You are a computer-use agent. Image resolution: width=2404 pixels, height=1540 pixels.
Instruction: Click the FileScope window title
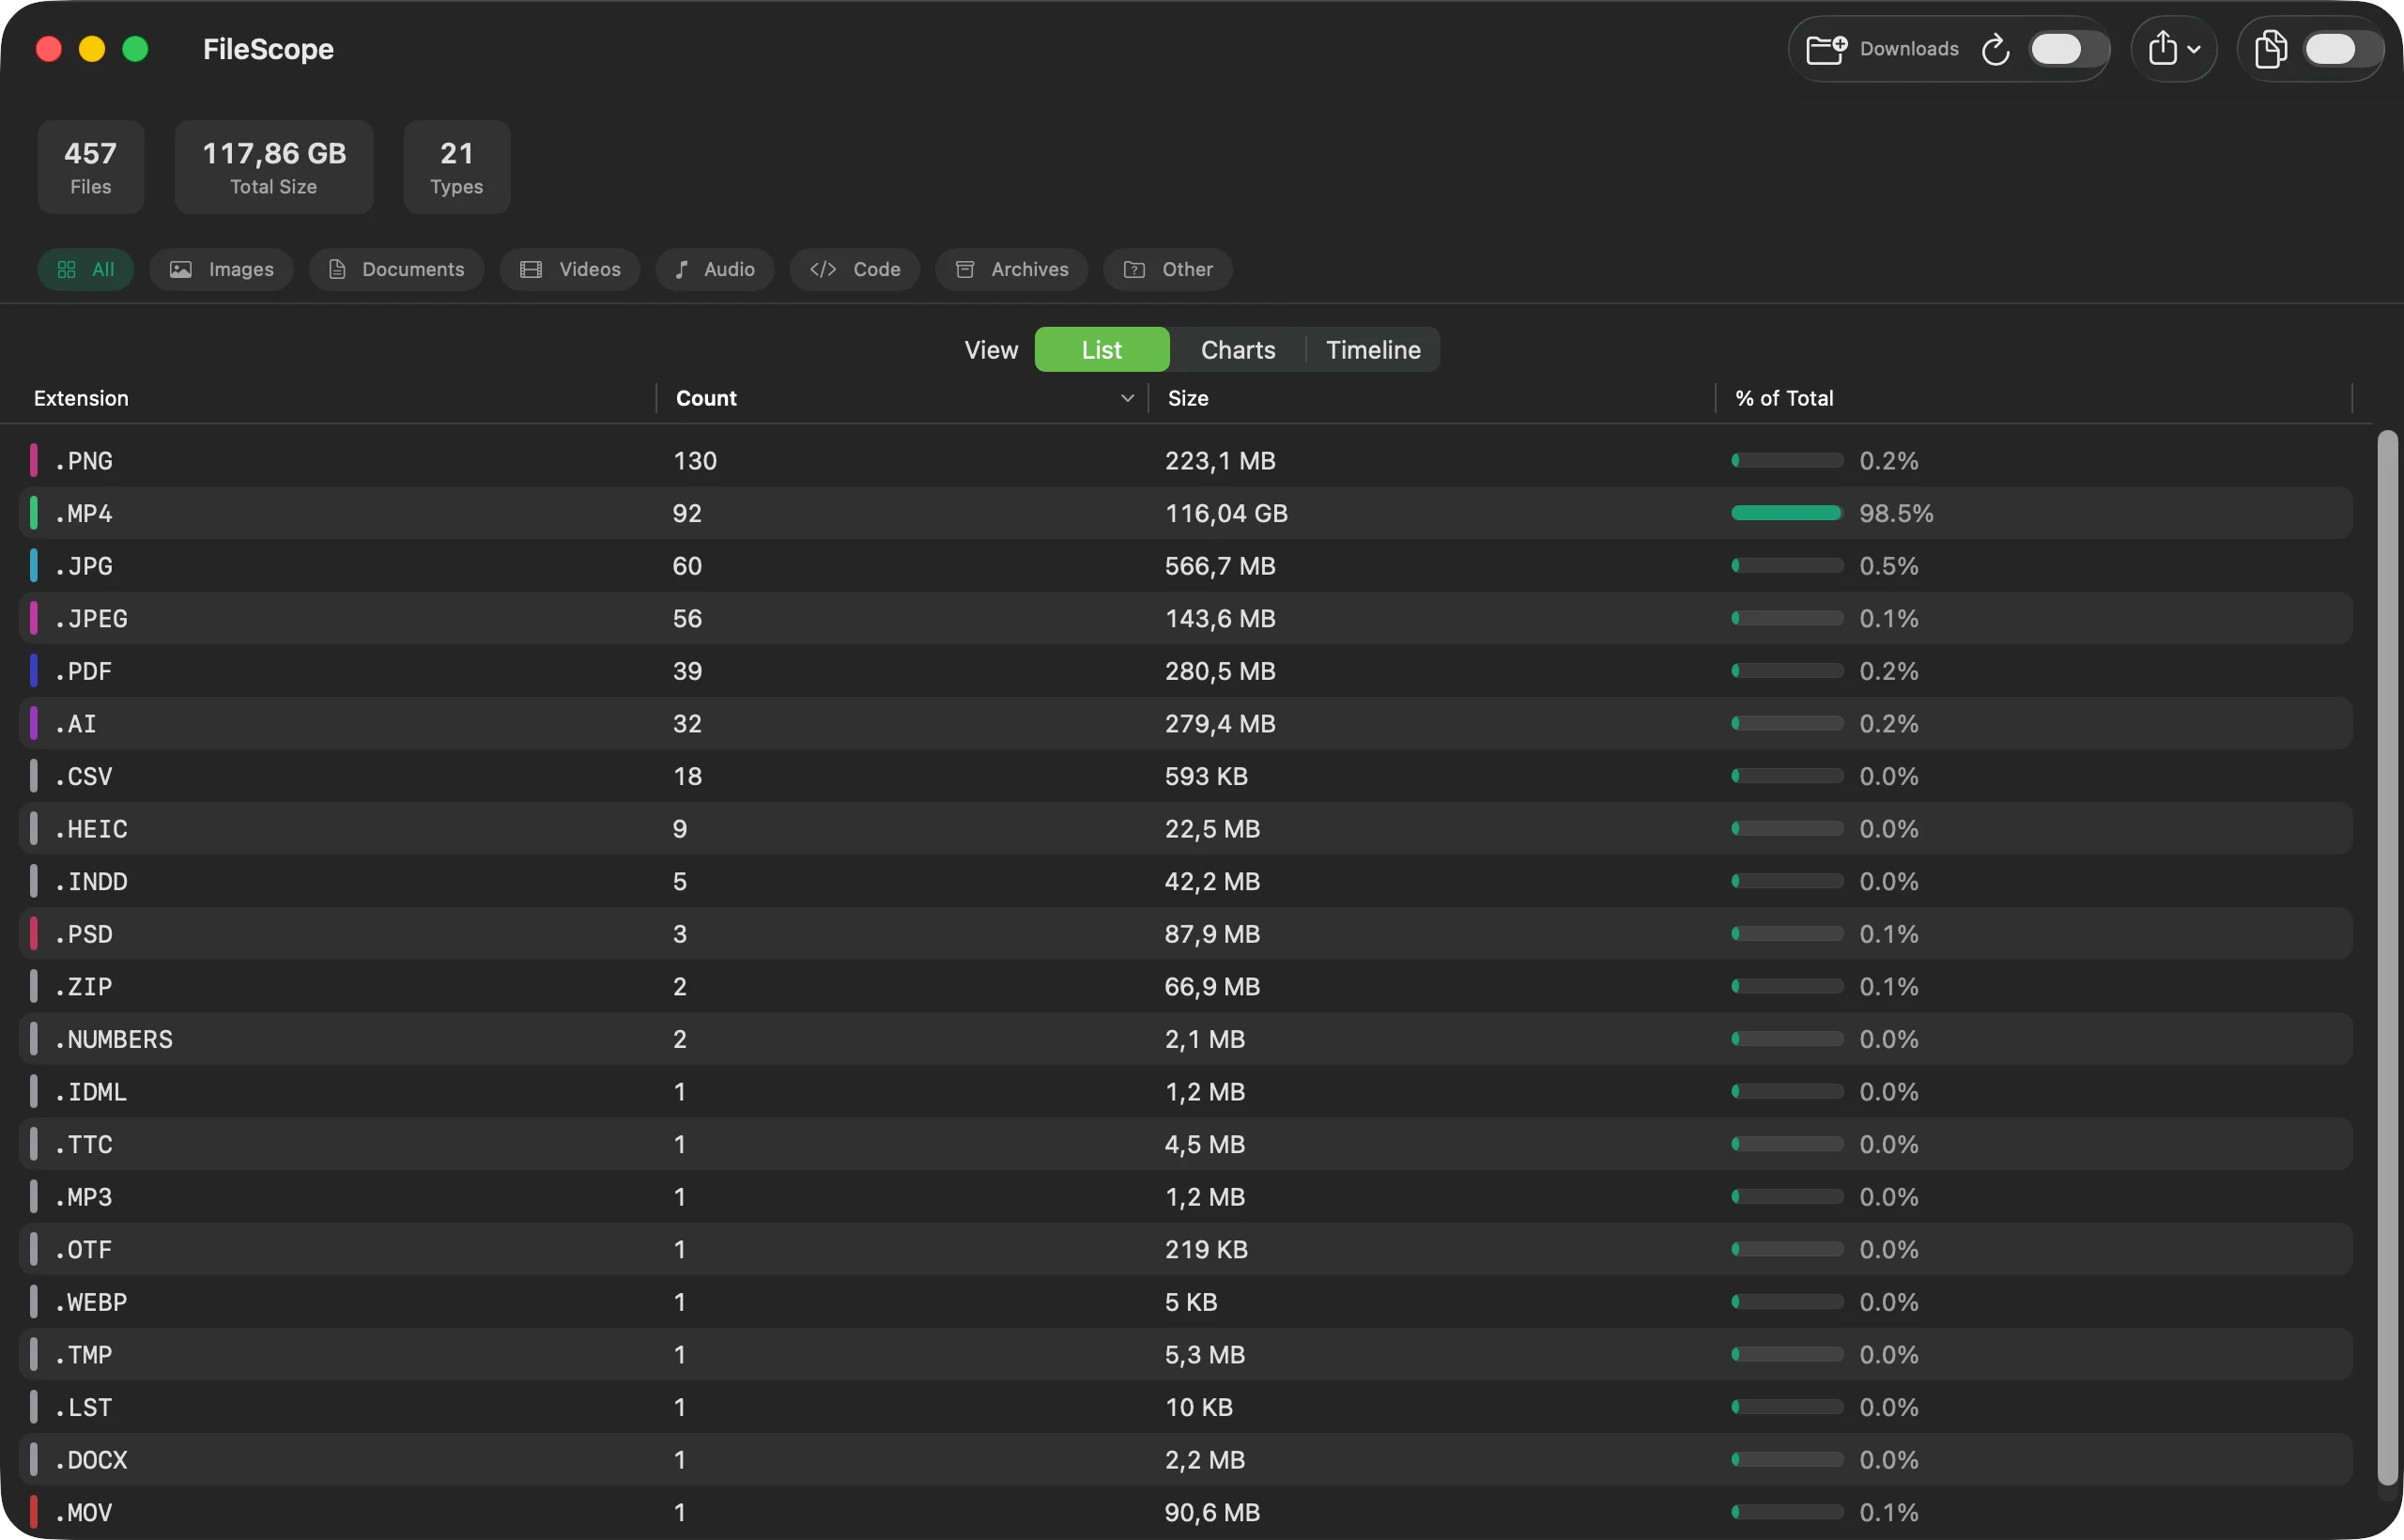[x=268, y=49]
